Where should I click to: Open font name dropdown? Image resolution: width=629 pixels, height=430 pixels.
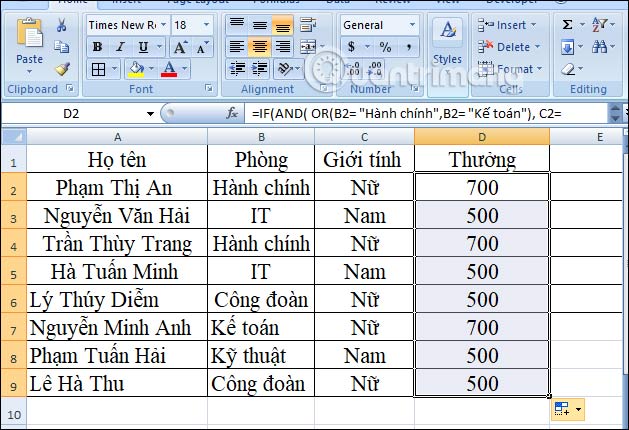(164, 25)
